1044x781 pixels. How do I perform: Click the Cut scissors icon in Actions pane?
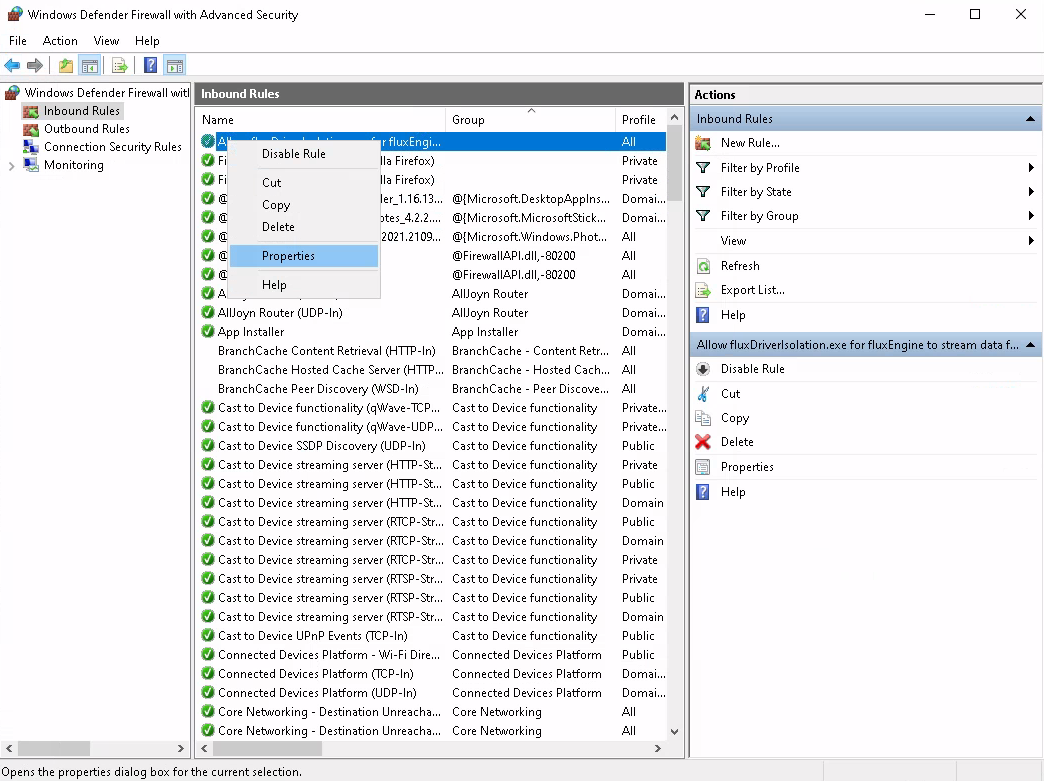(x=702, y=393)
